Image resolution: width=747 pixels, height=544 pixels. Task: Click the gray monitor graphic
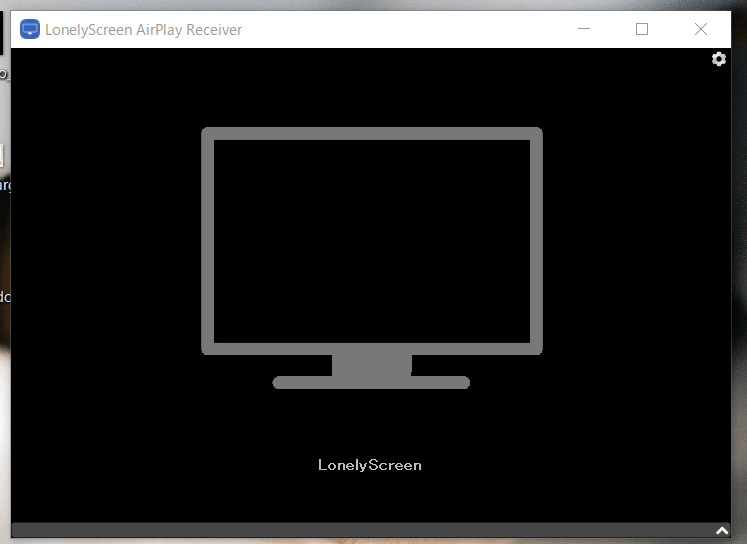pos(372,258)
